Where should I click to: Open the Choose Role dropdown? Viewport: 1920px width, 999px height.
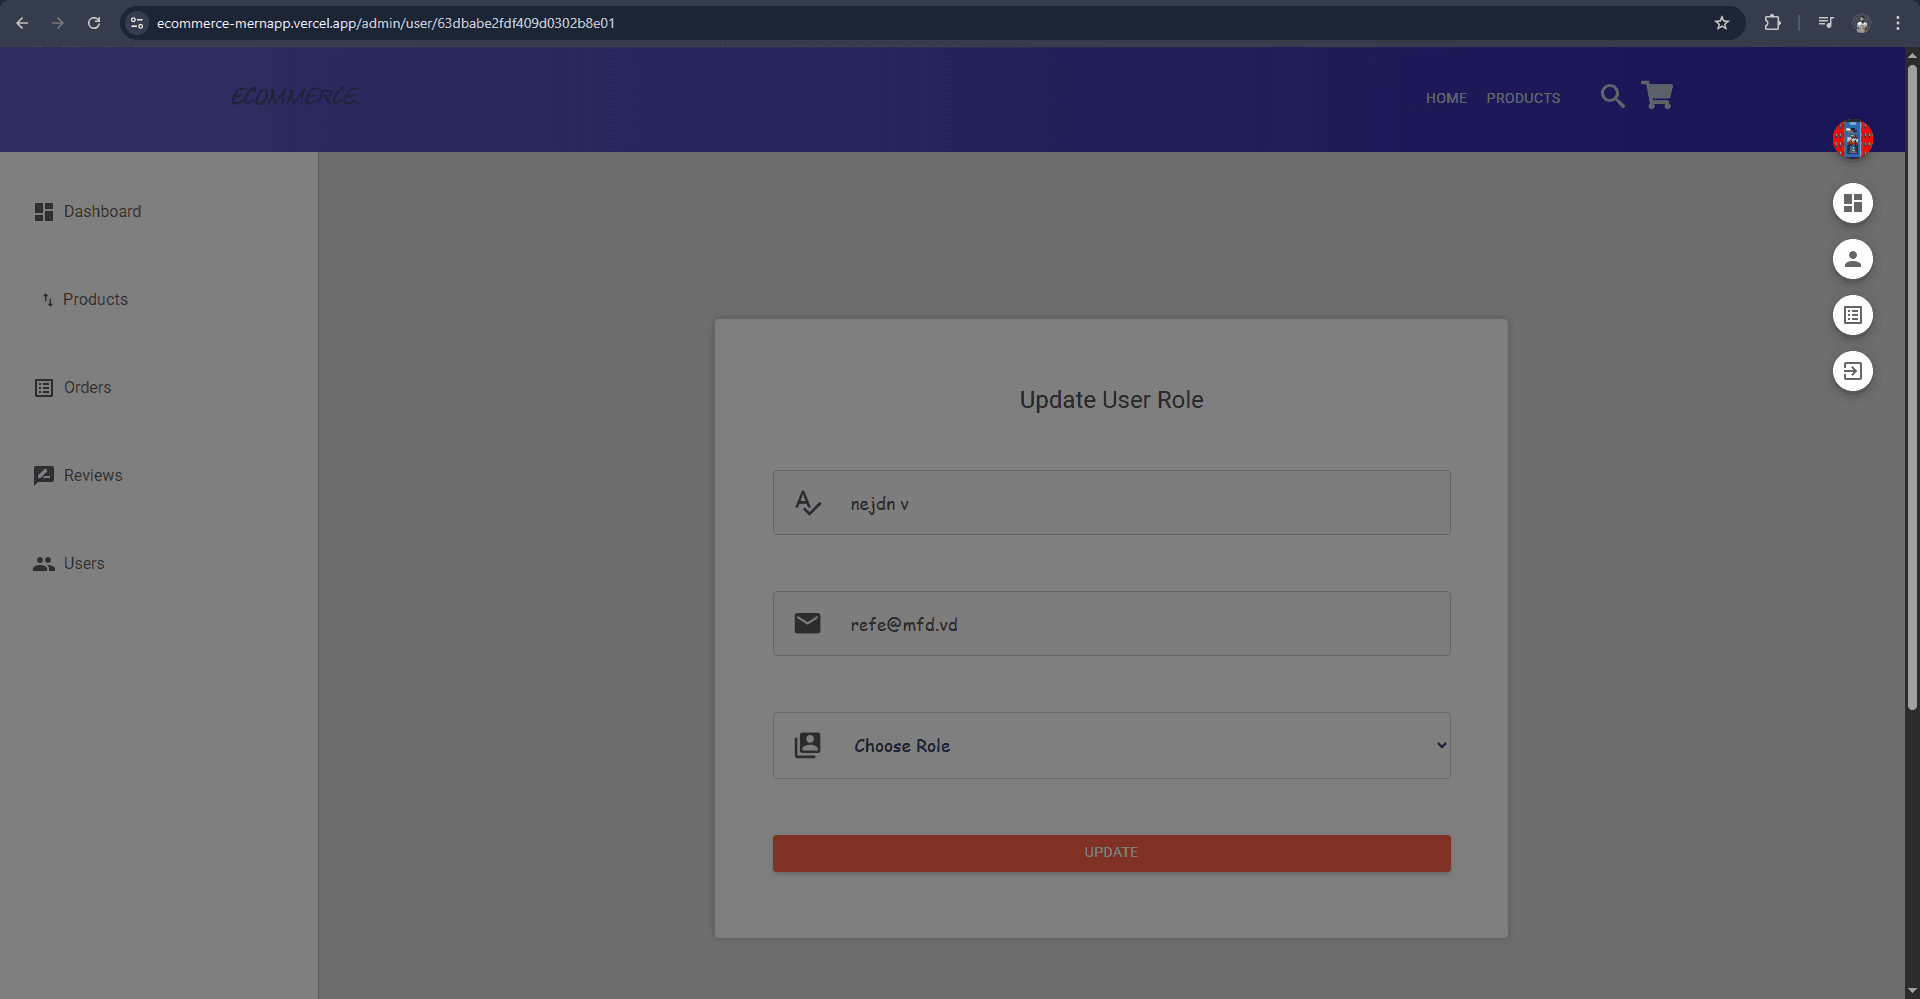click(1111, 745)
